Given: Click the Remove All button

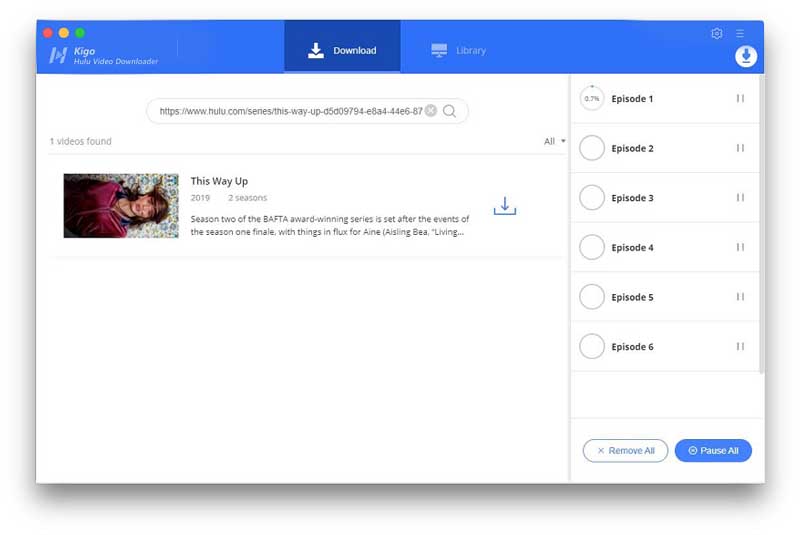Looking at the screenshot, I should point(625,450).
